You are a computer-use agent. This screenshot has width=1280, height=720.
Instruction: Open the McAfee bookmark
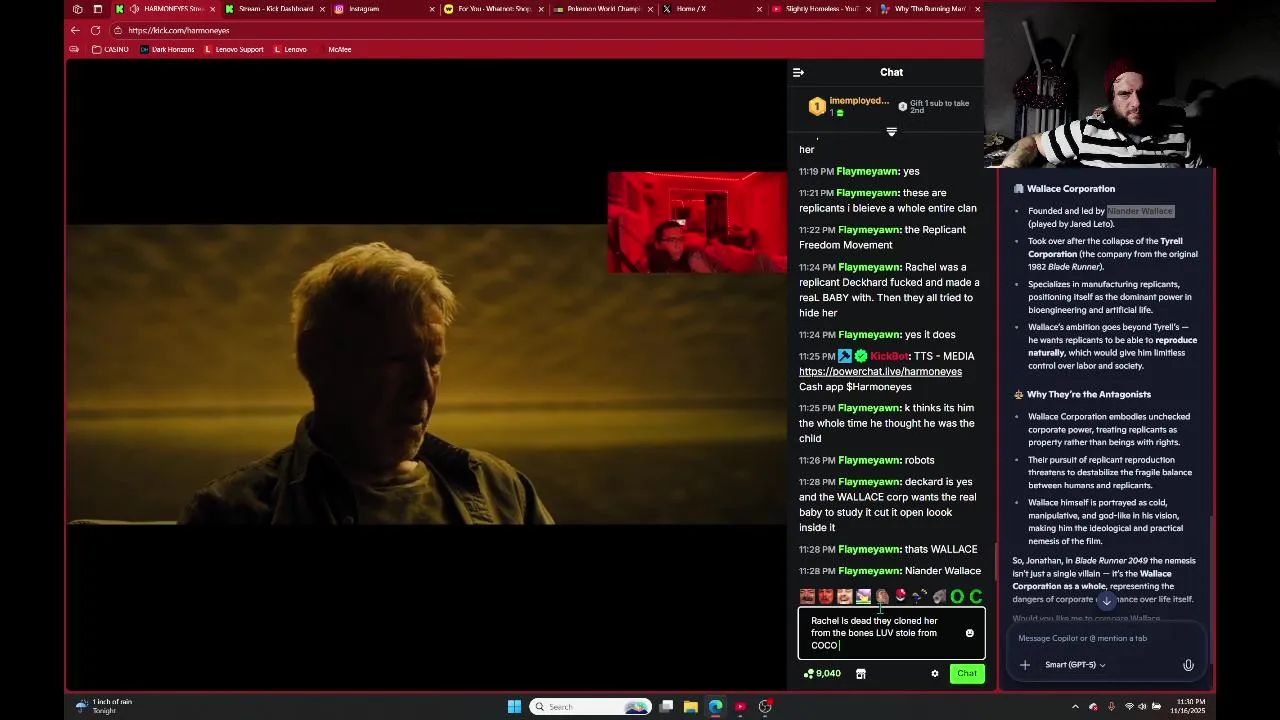tap(339, 49)
